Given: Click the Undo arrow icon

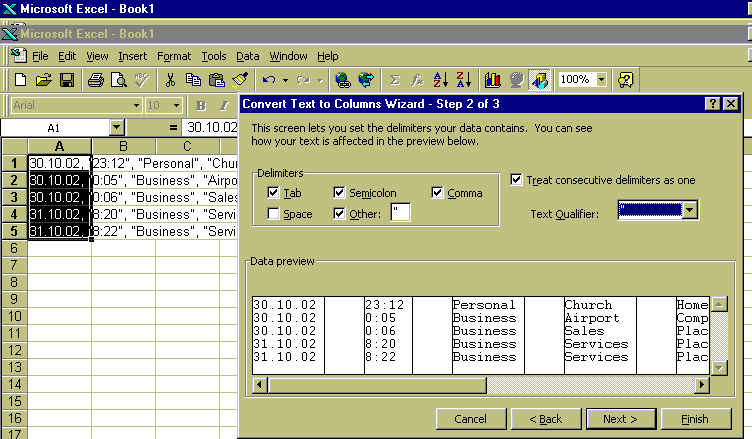Looking at the screenshot, I should [x=269, y=80].
